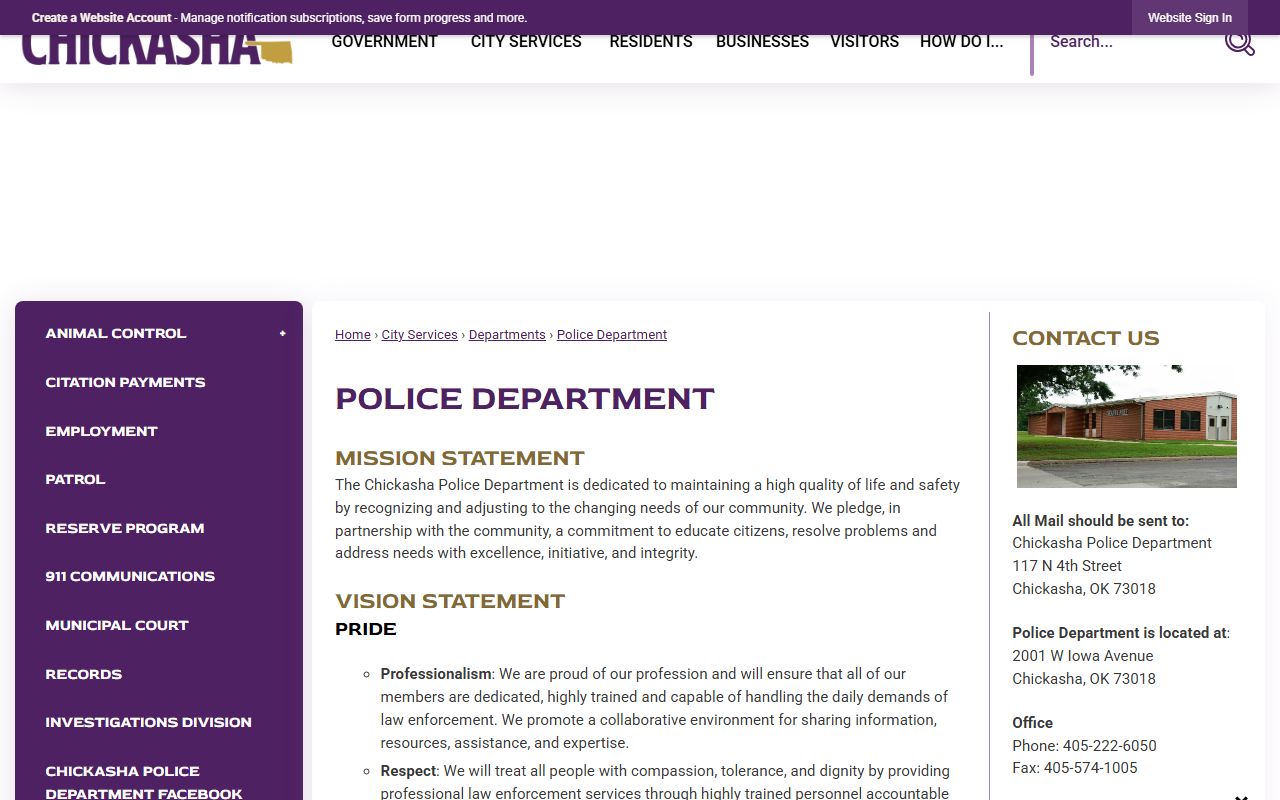This screenshot has height=800, width=1280.
Task: Click the Professionalism bullet term
Action: click(436, 674)
